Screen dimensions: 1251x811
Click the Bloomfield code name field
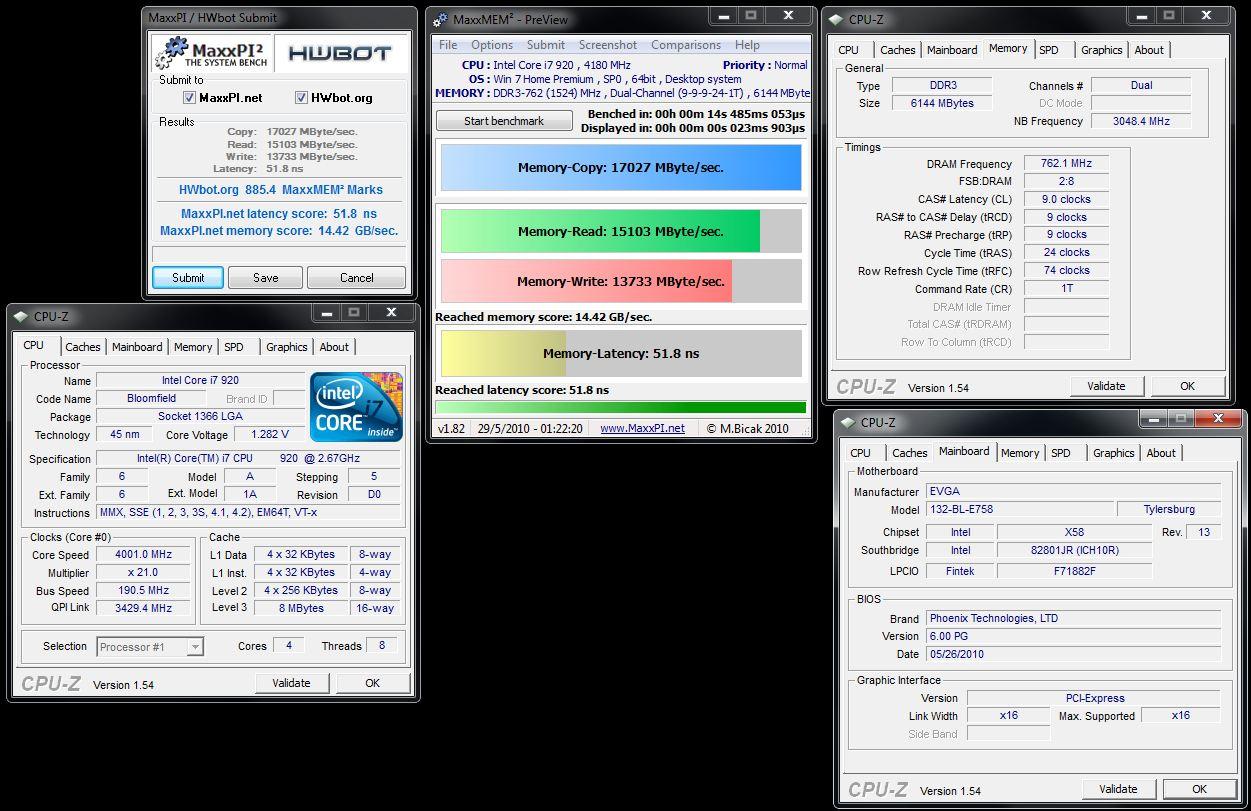pos(152,398)
